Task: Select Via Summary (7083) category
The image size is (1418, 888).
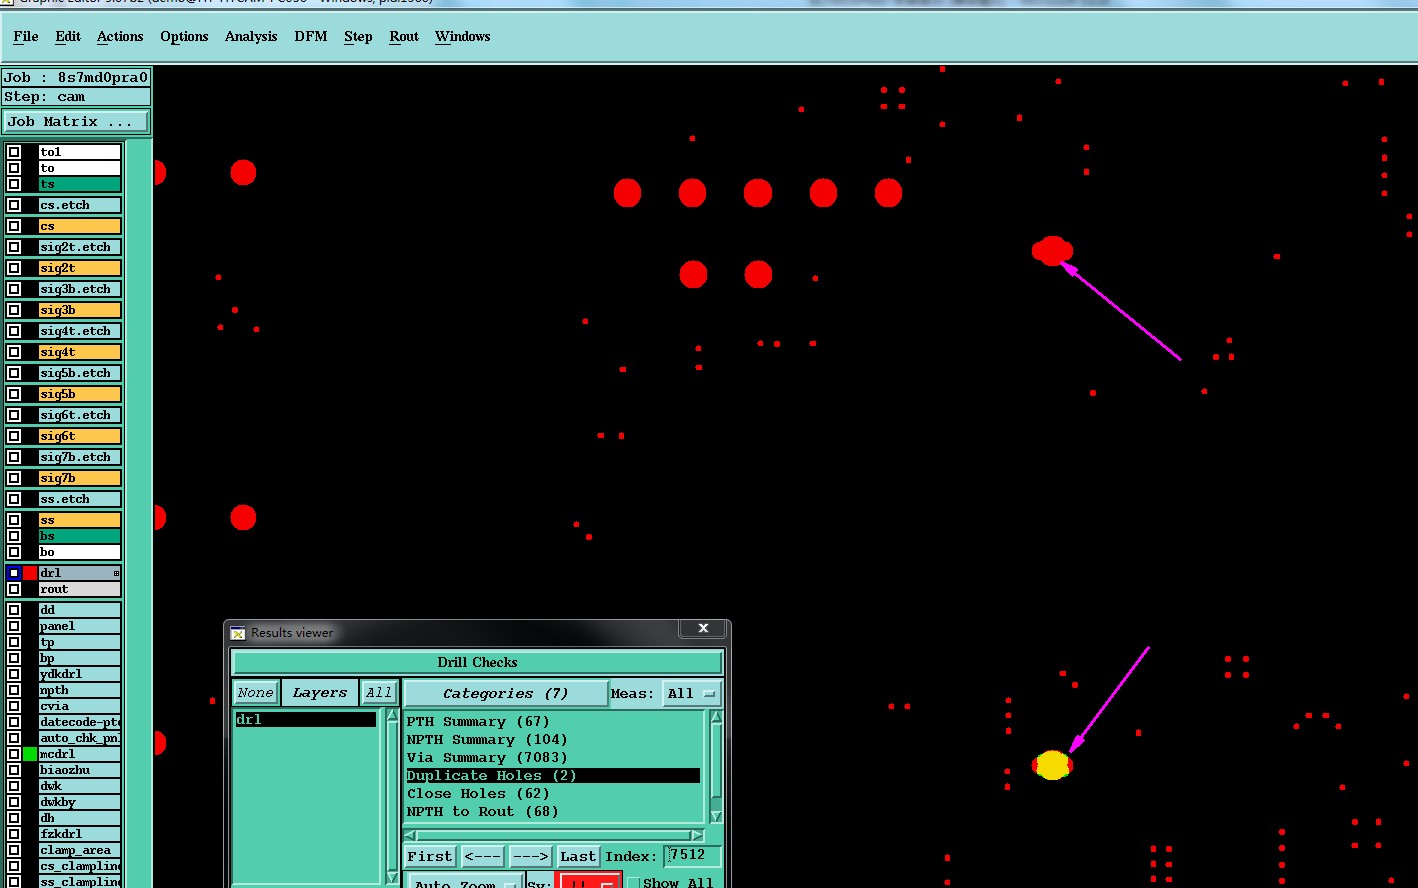Action: (553, 757)
